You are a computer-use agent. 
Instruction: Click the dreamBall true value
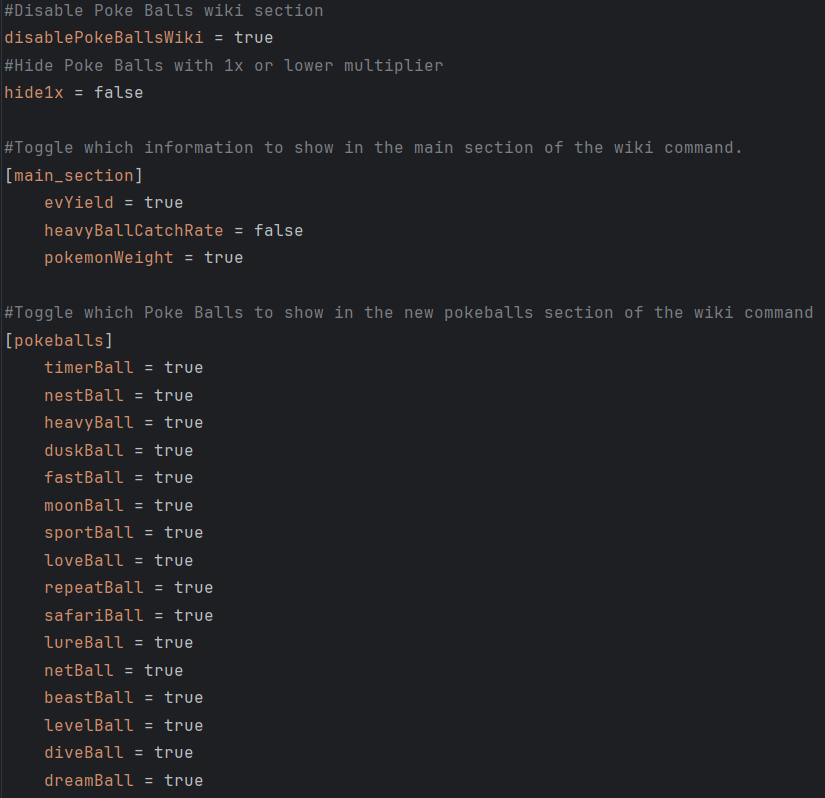tap(183, 780)
